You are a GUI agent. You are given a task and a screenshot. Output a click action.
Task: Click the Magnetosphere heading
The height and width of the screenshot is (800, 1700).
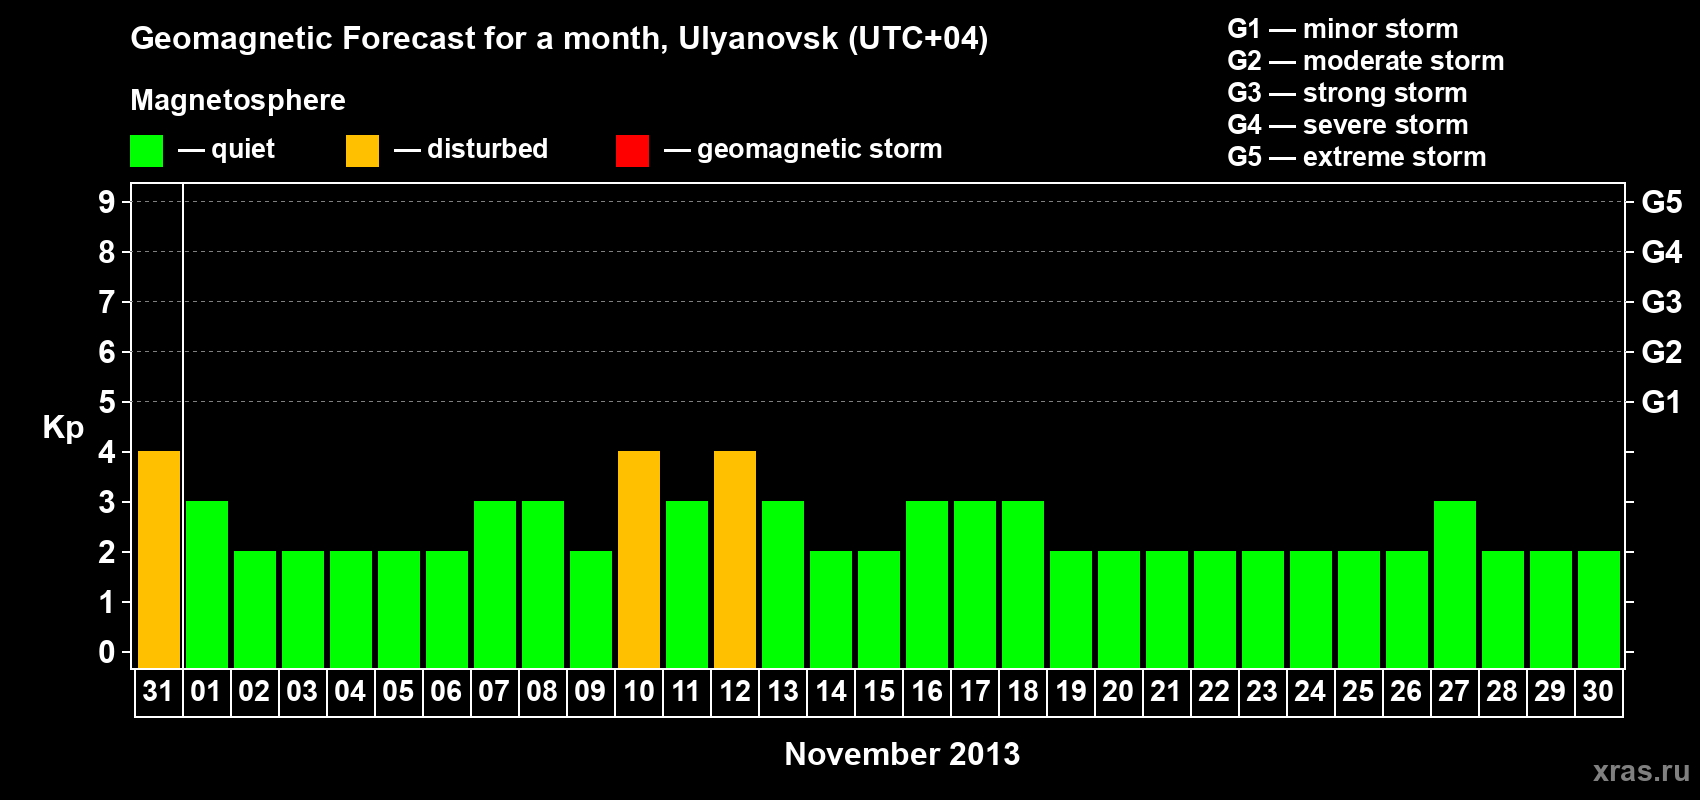pos(238,100)
